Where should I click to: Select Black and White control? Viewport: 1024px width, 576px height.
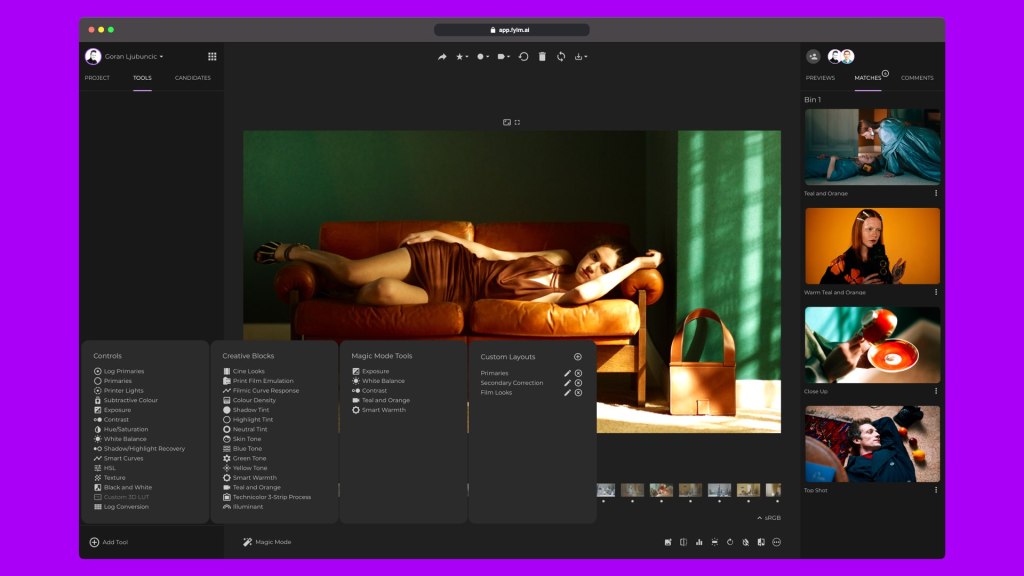[x=123, y=487]
